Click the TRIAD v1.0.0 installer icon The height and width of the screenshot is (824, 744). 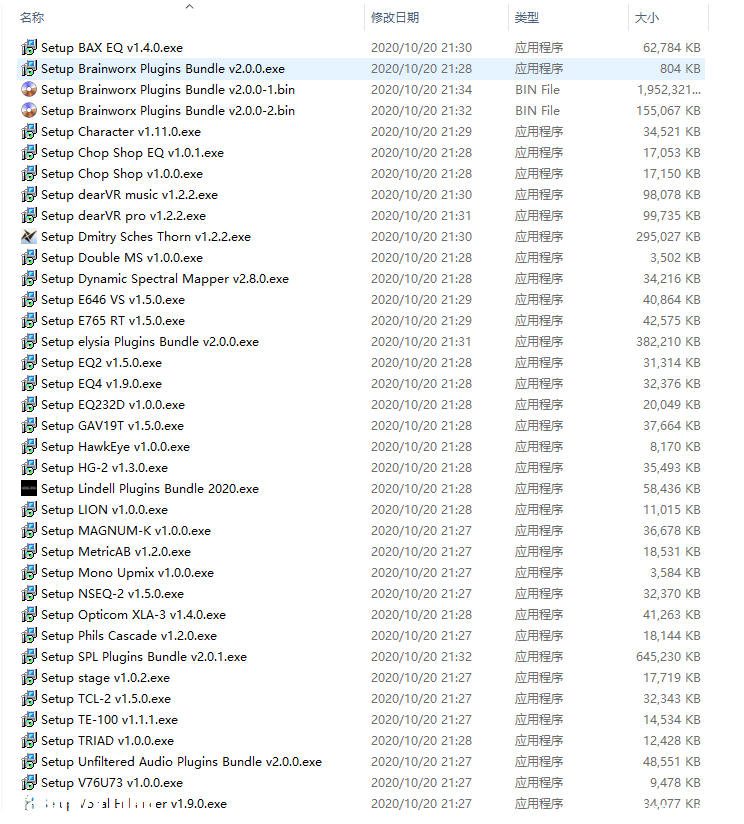[x=29, y=740]
